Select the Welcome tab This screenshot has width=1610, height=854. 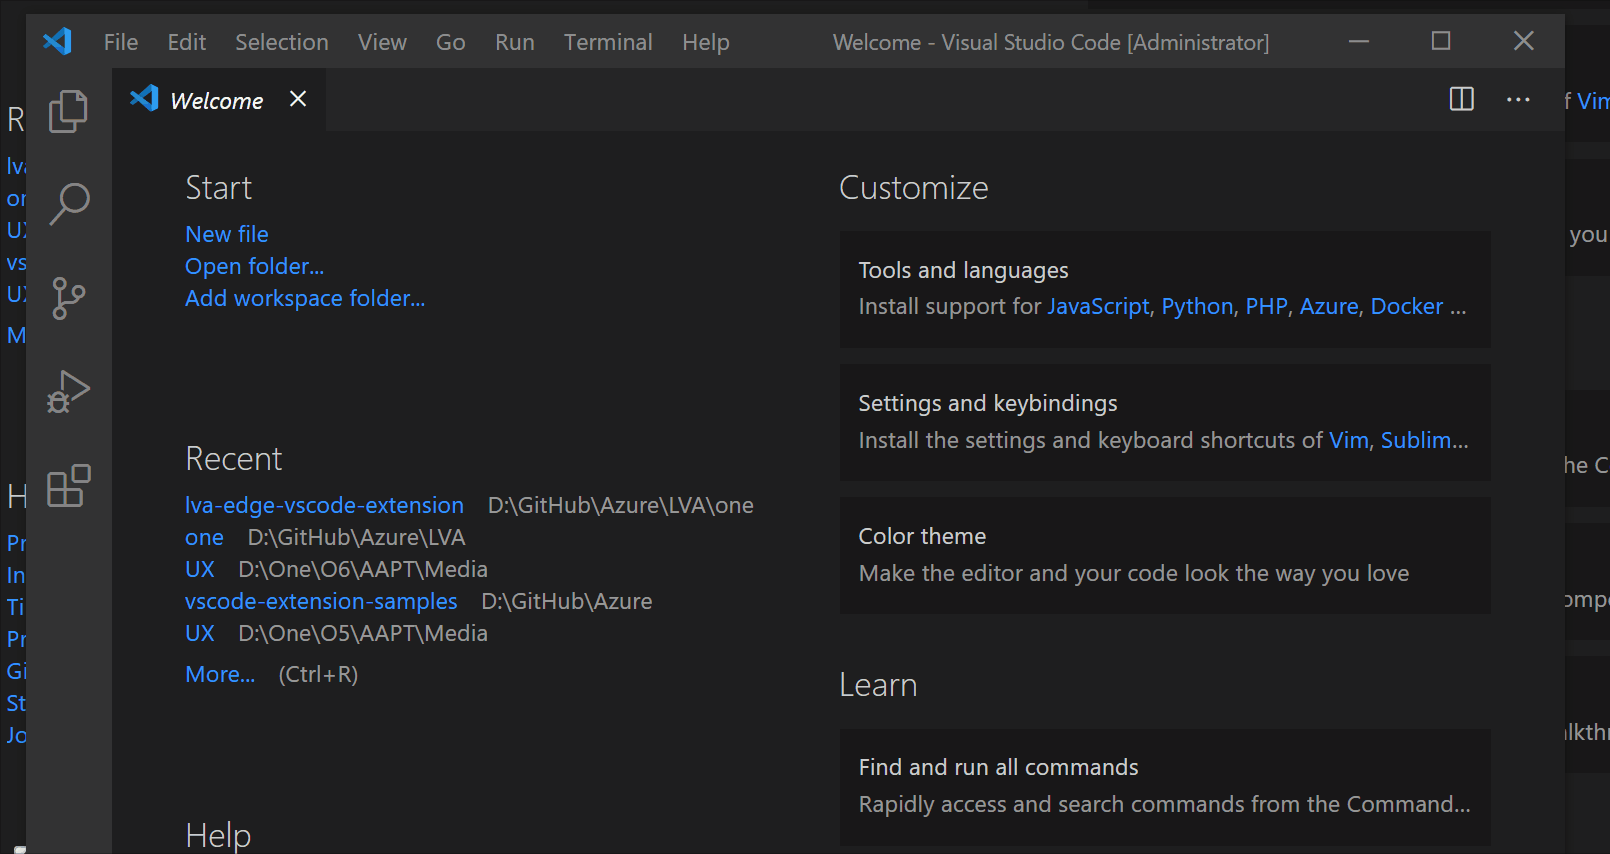pos(217,100)
